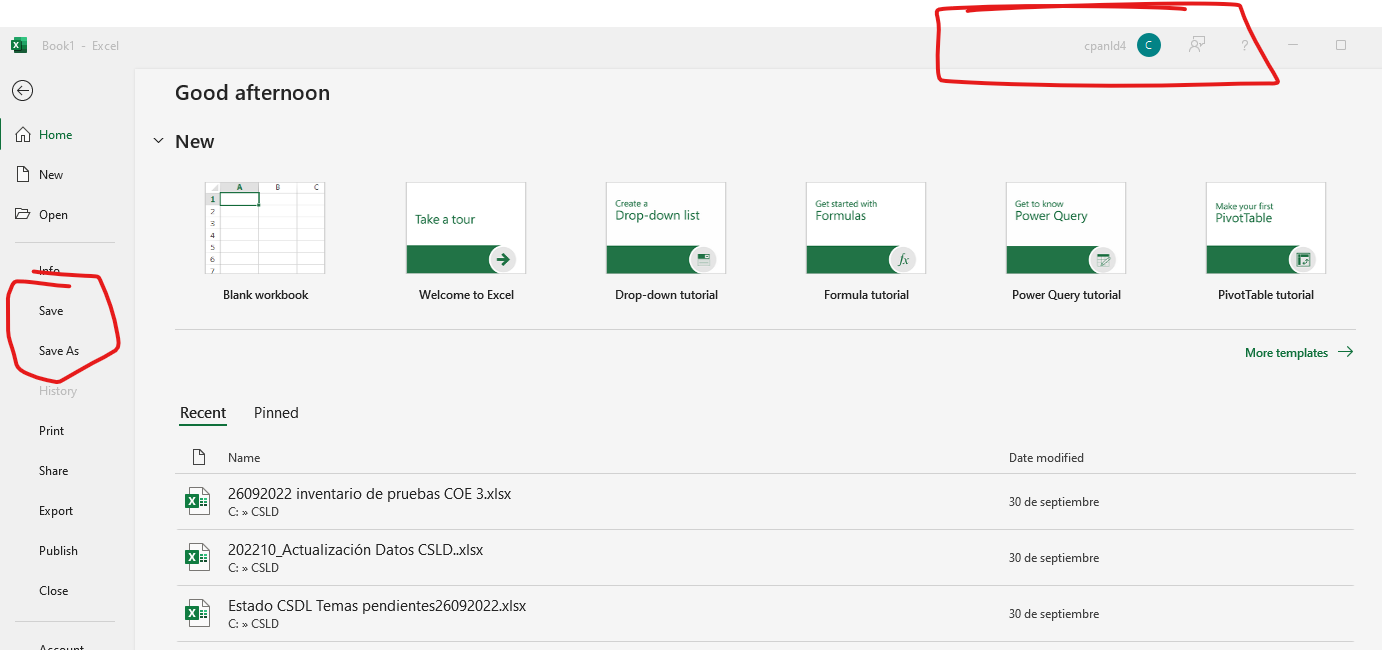Click the Help question mark icon
The height and width of the screenshot is (650, 1382).
[1245, 45]
